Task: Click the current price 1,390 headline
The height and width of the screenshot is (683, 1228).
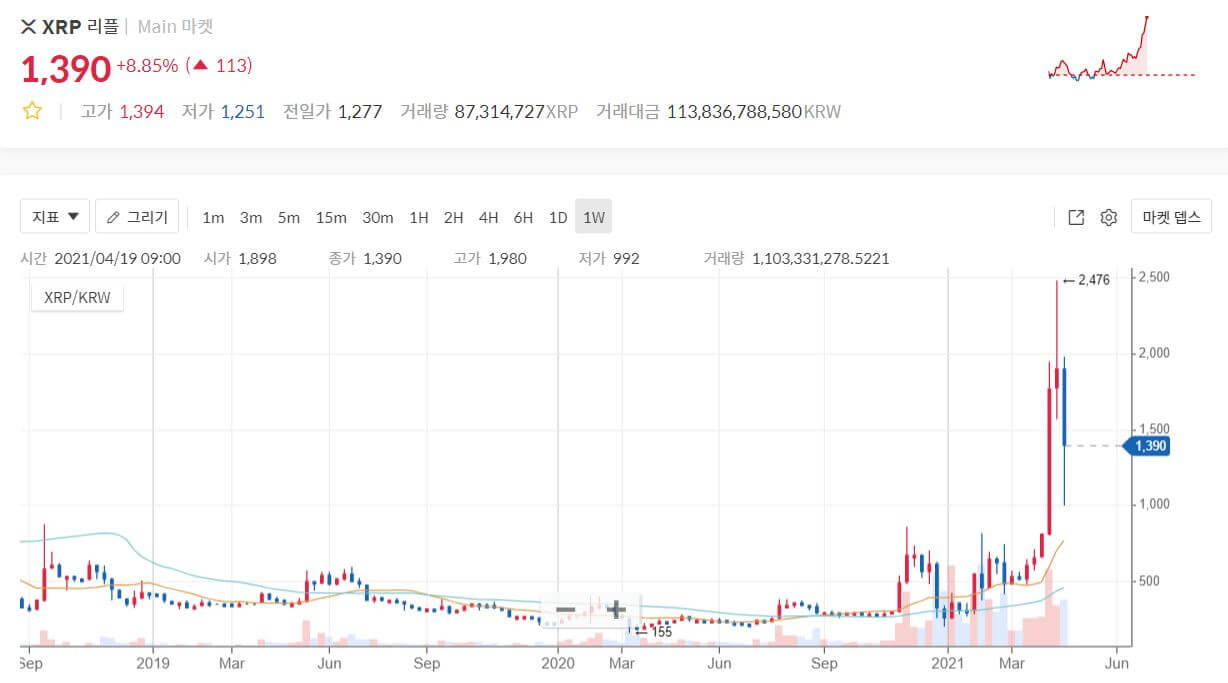Action: click(x=66, y=68)
